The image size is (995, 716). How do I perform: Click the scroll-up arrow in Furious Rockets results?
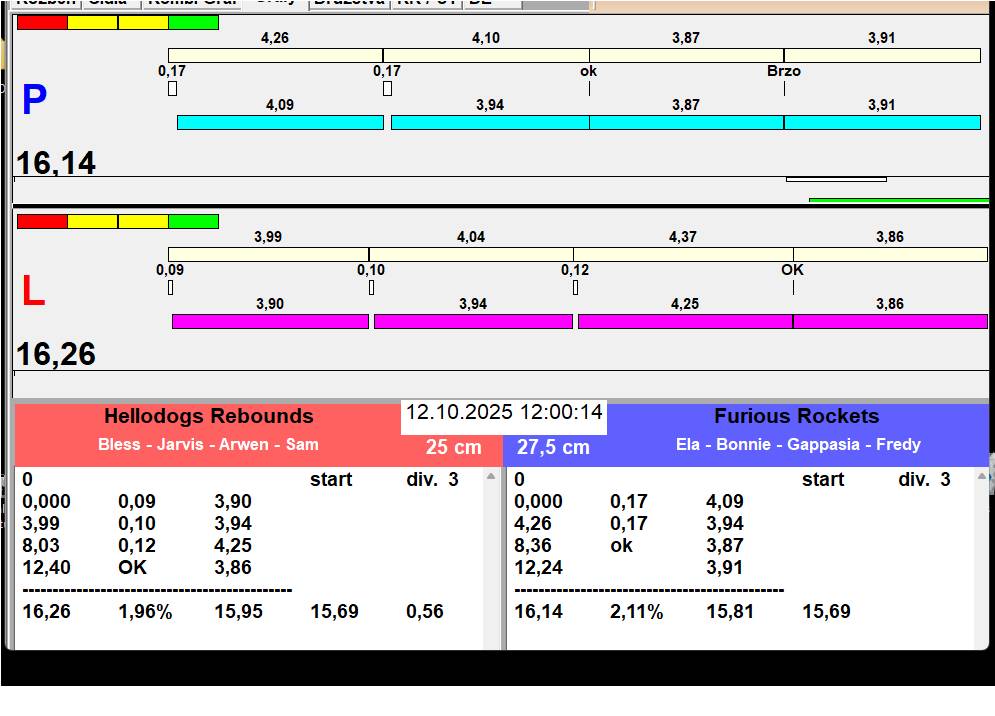tap(982, 476)
